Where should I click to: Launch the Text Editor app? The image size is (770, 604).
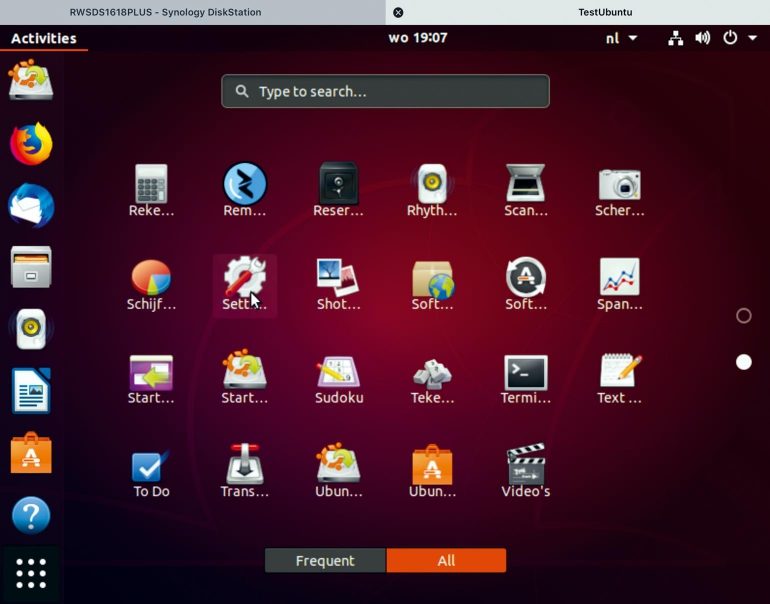(x=620, y=377)
